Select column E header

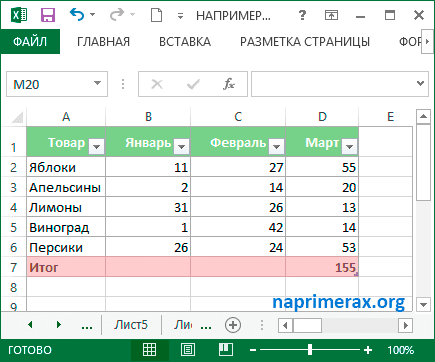click(x=390, y=117)
